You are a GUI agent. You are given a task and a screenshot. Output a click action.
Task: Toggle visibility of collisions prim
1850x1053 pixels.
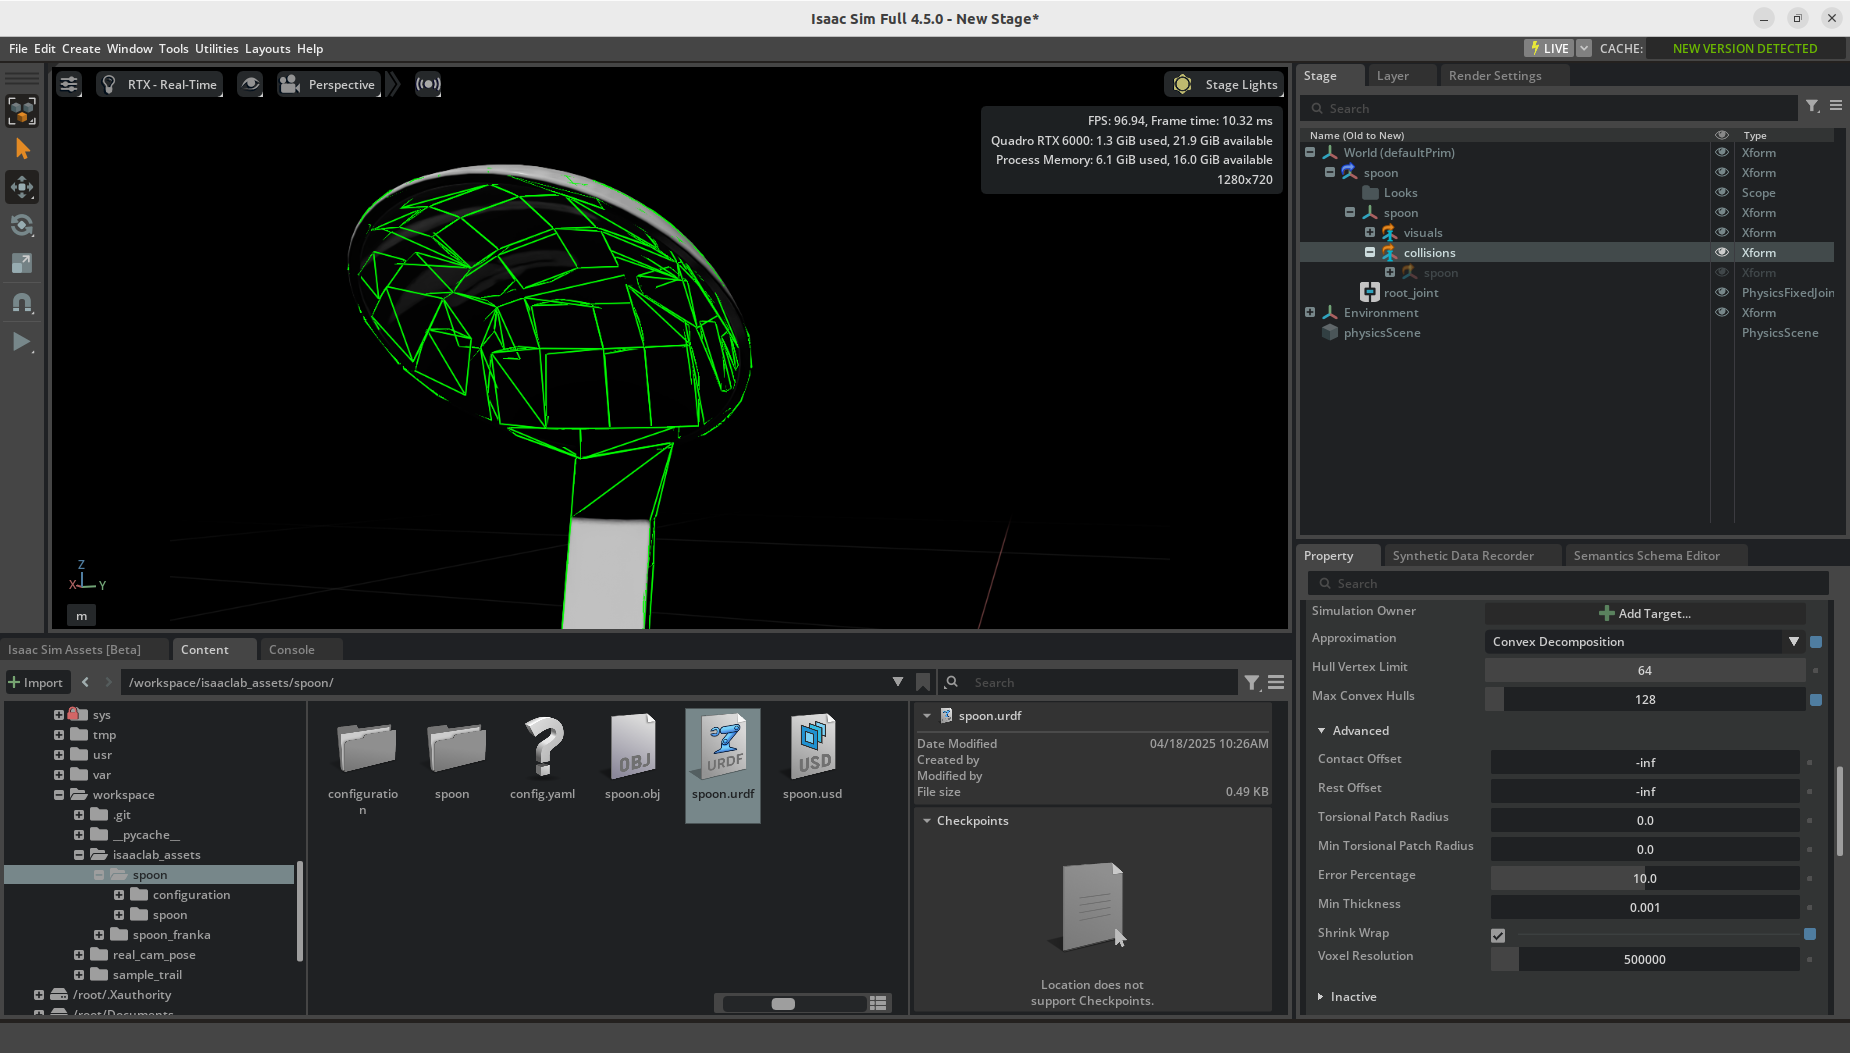(x=1722, y=253)
